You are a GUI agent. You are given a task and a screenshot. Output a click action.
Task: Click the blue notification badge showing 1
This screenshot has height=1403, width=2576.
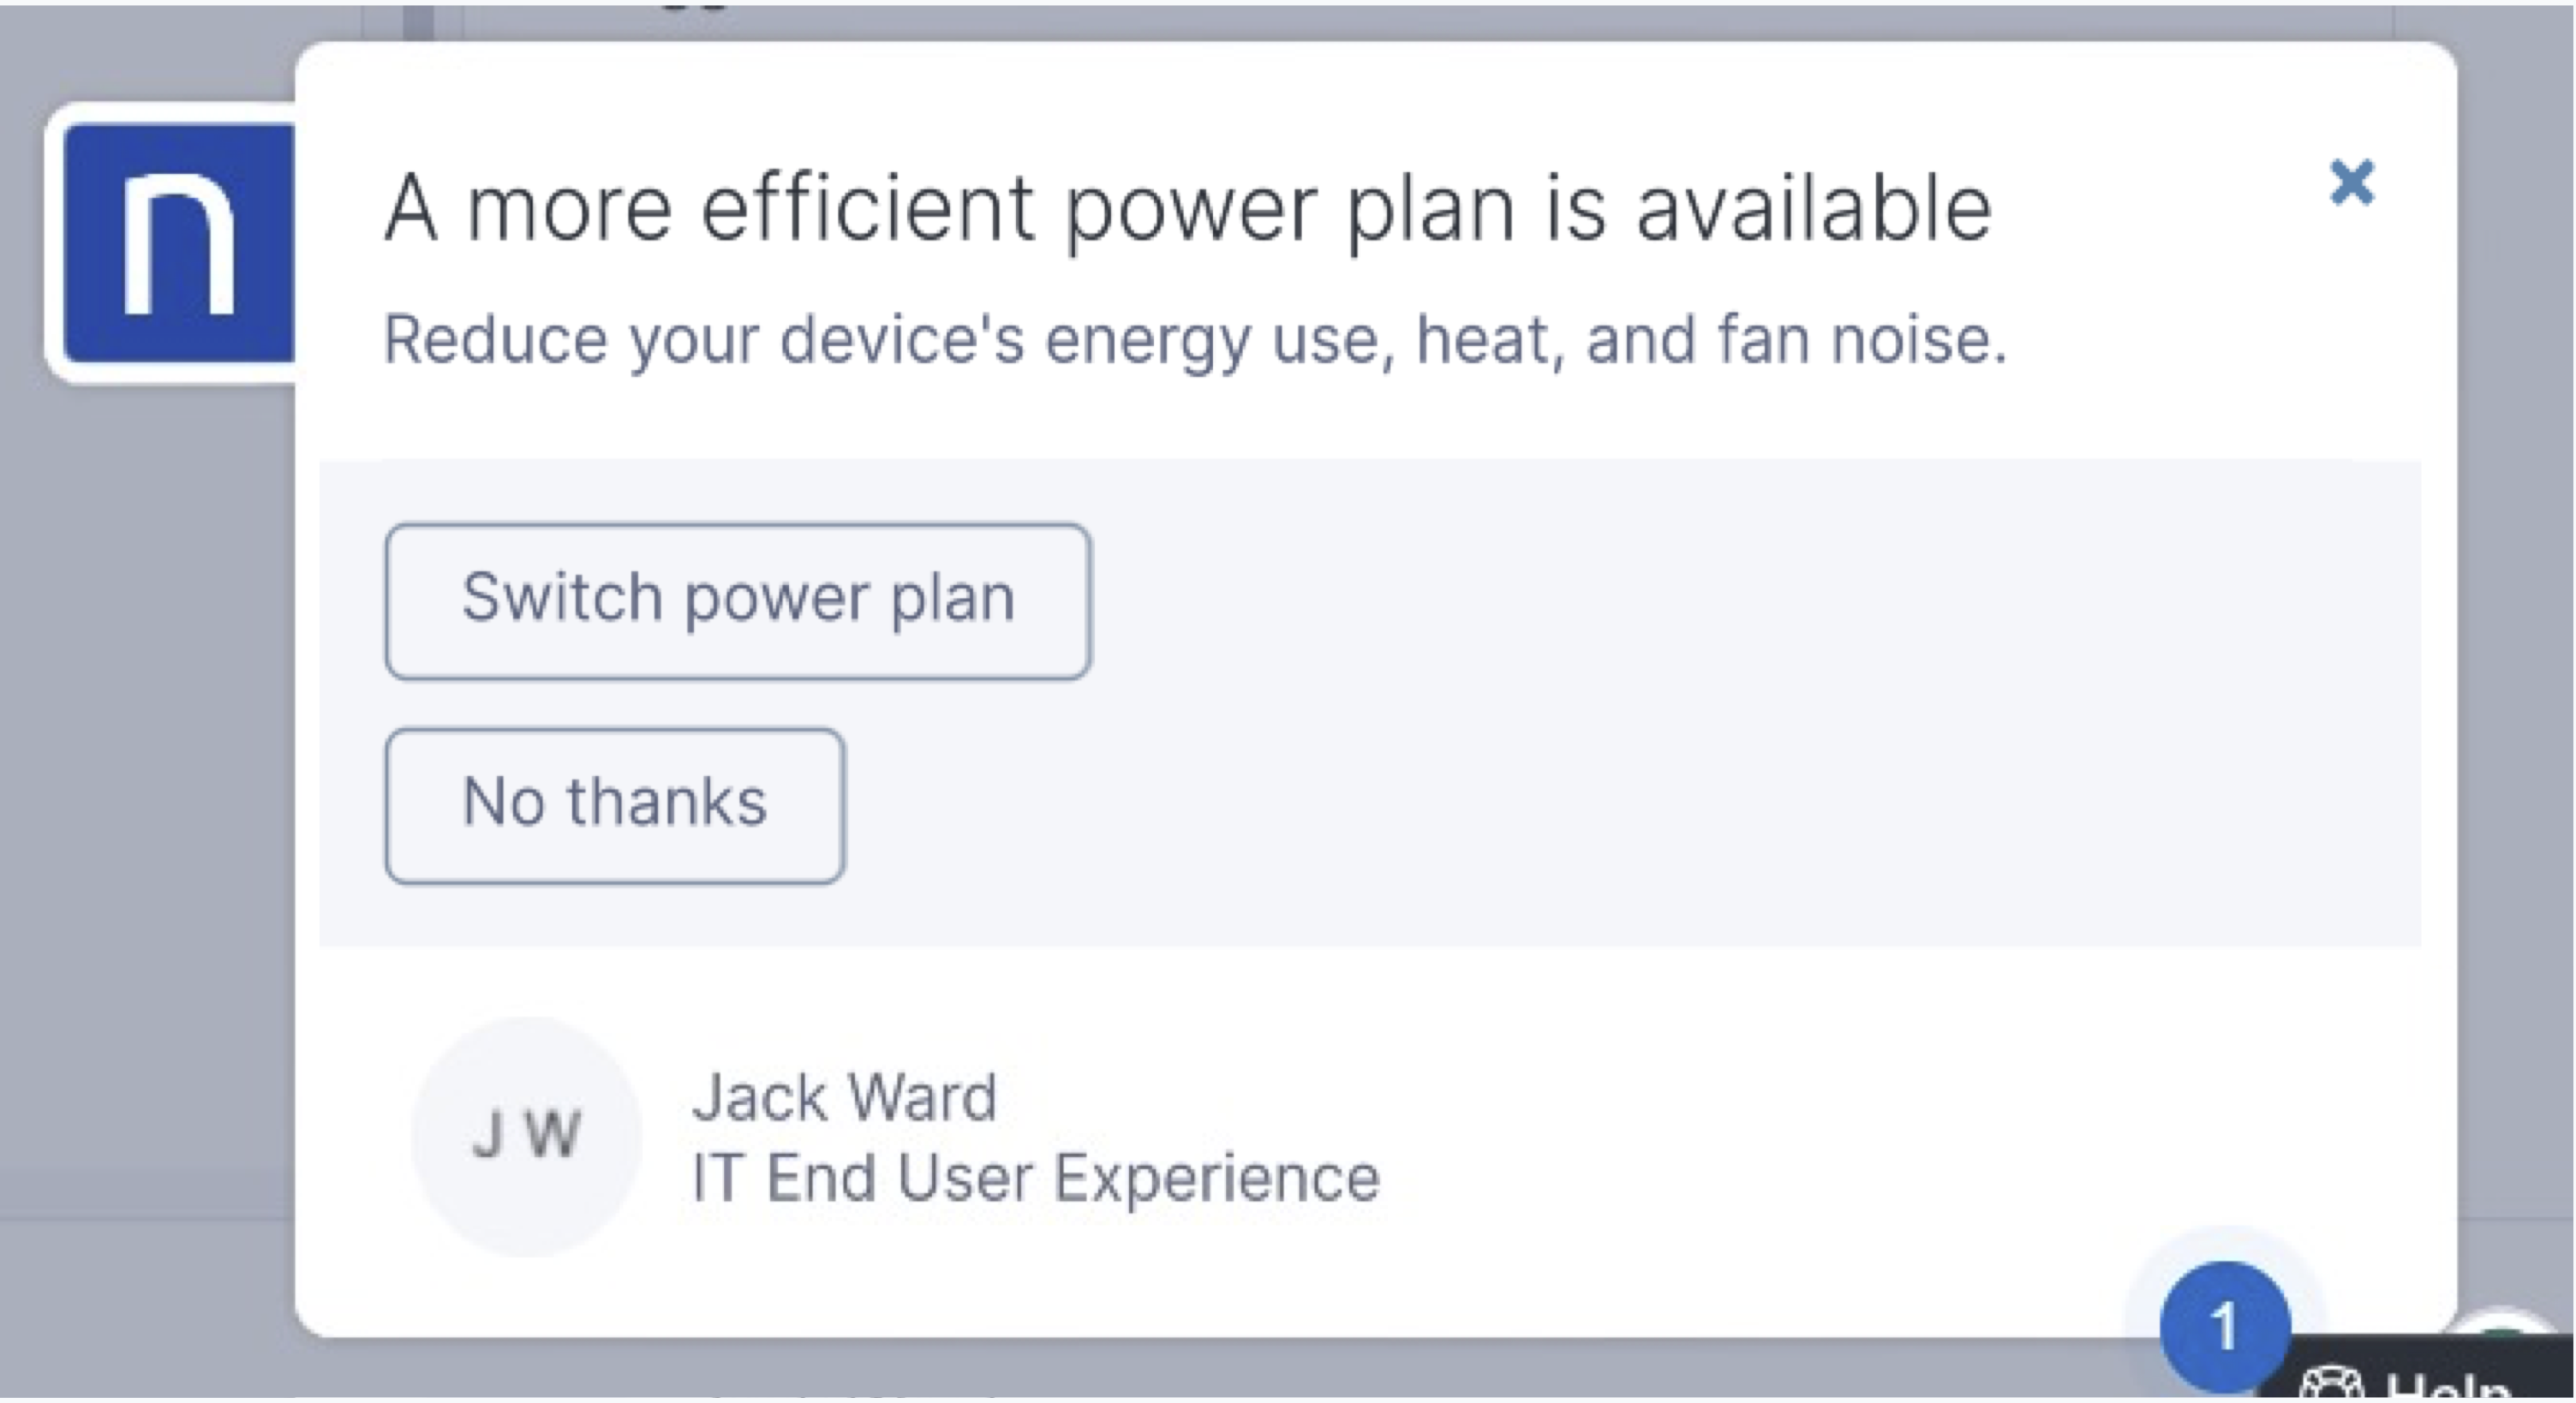2224,1327
